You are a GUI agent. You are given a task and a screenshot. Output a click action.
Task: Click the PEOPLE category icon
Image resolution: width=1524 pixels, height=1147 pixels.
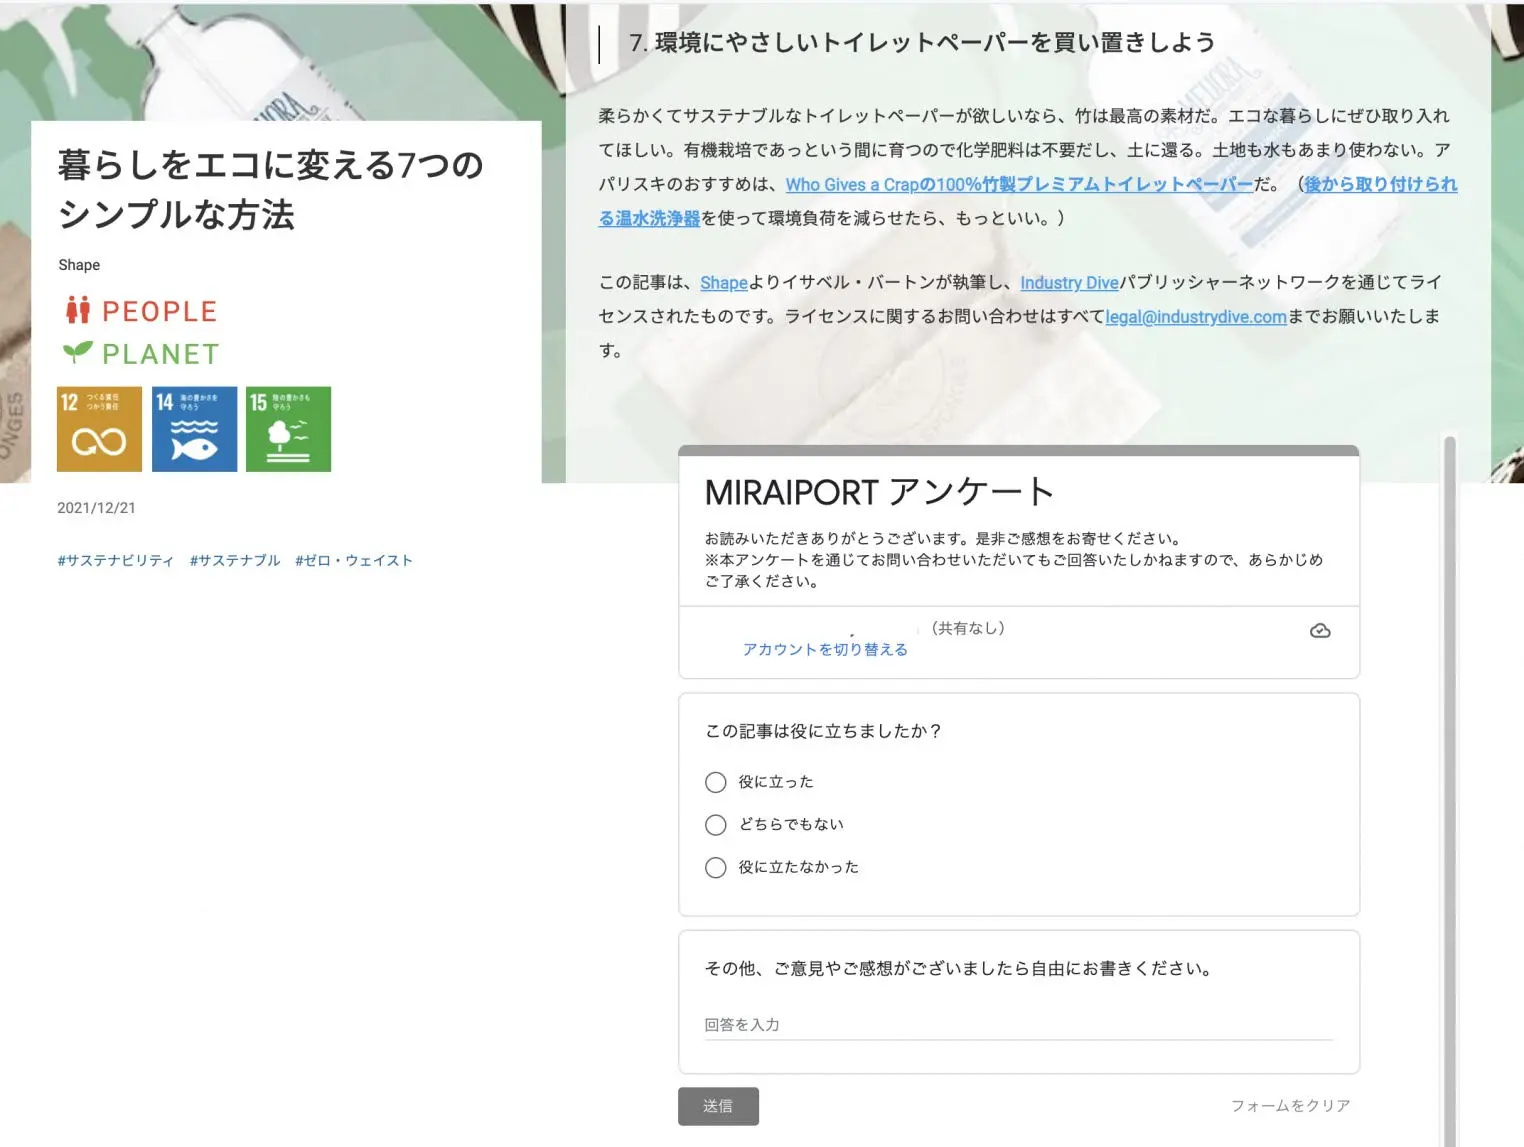click(78, 311)
